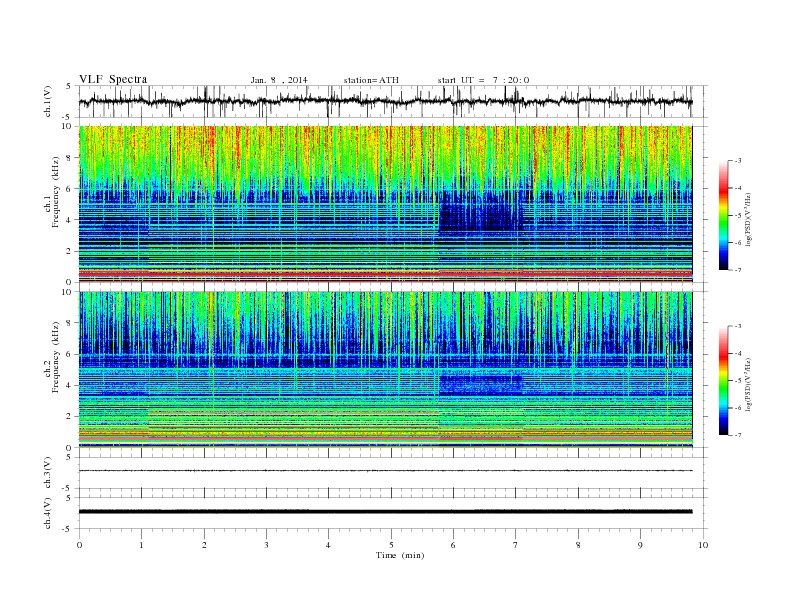Click the ch.4 thick voltage trace band
The image size is (792, 612).
386,512
